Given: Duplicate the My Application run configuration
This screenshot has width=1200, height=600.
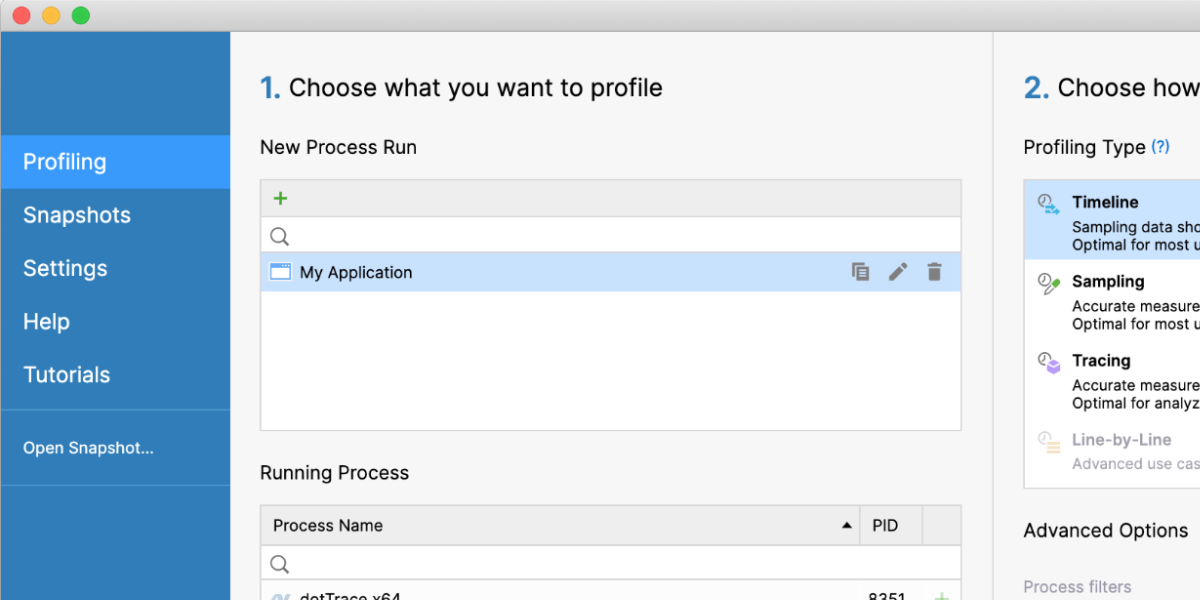Looking at the screenshot, I should tap(860, 272).
